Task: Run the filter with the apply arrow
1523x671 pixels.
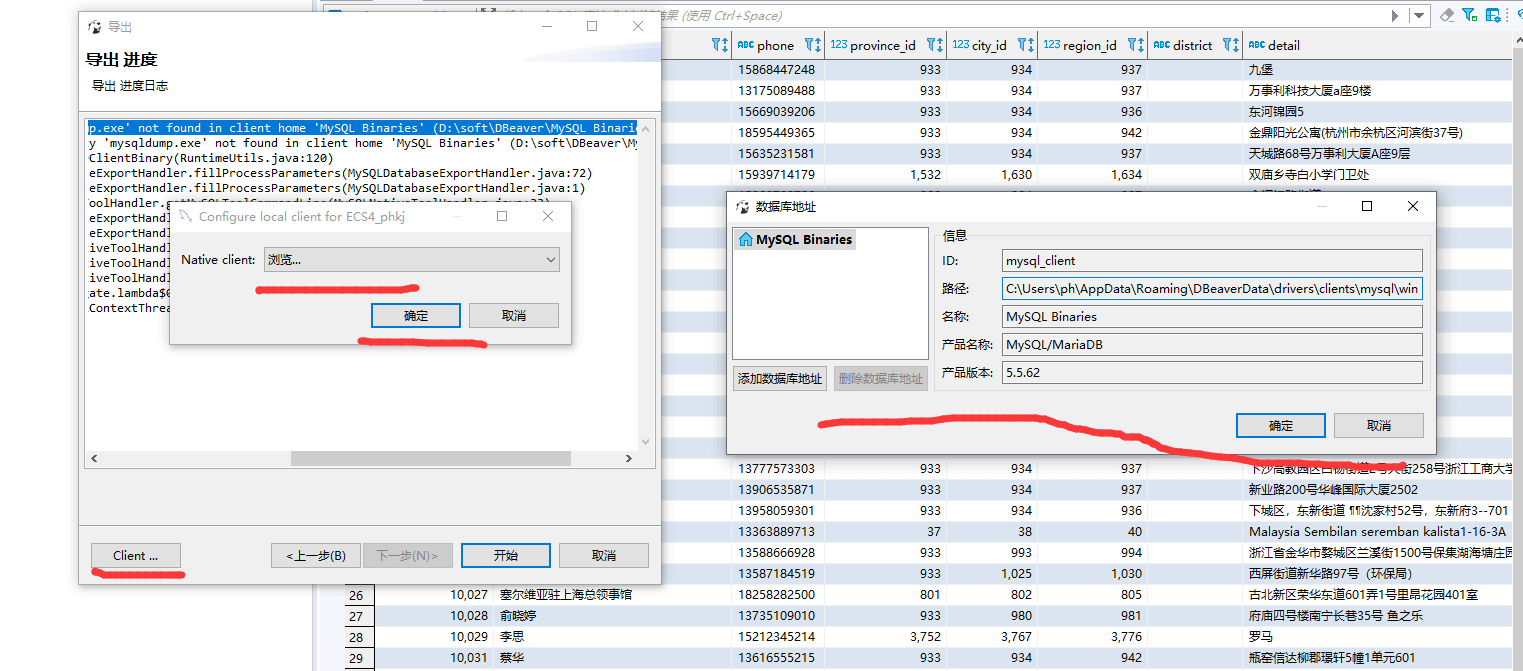Action: pos(1395,16)
